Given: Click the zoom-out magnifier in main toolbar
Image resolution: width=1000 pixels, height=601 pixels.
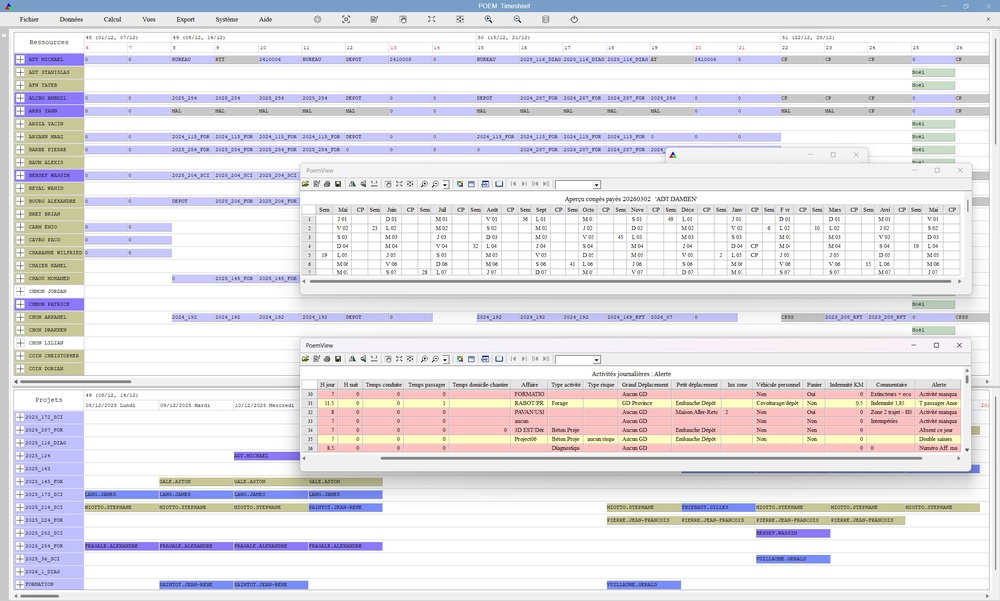Looking at the screenshot, I should click(x=517, y=19).
